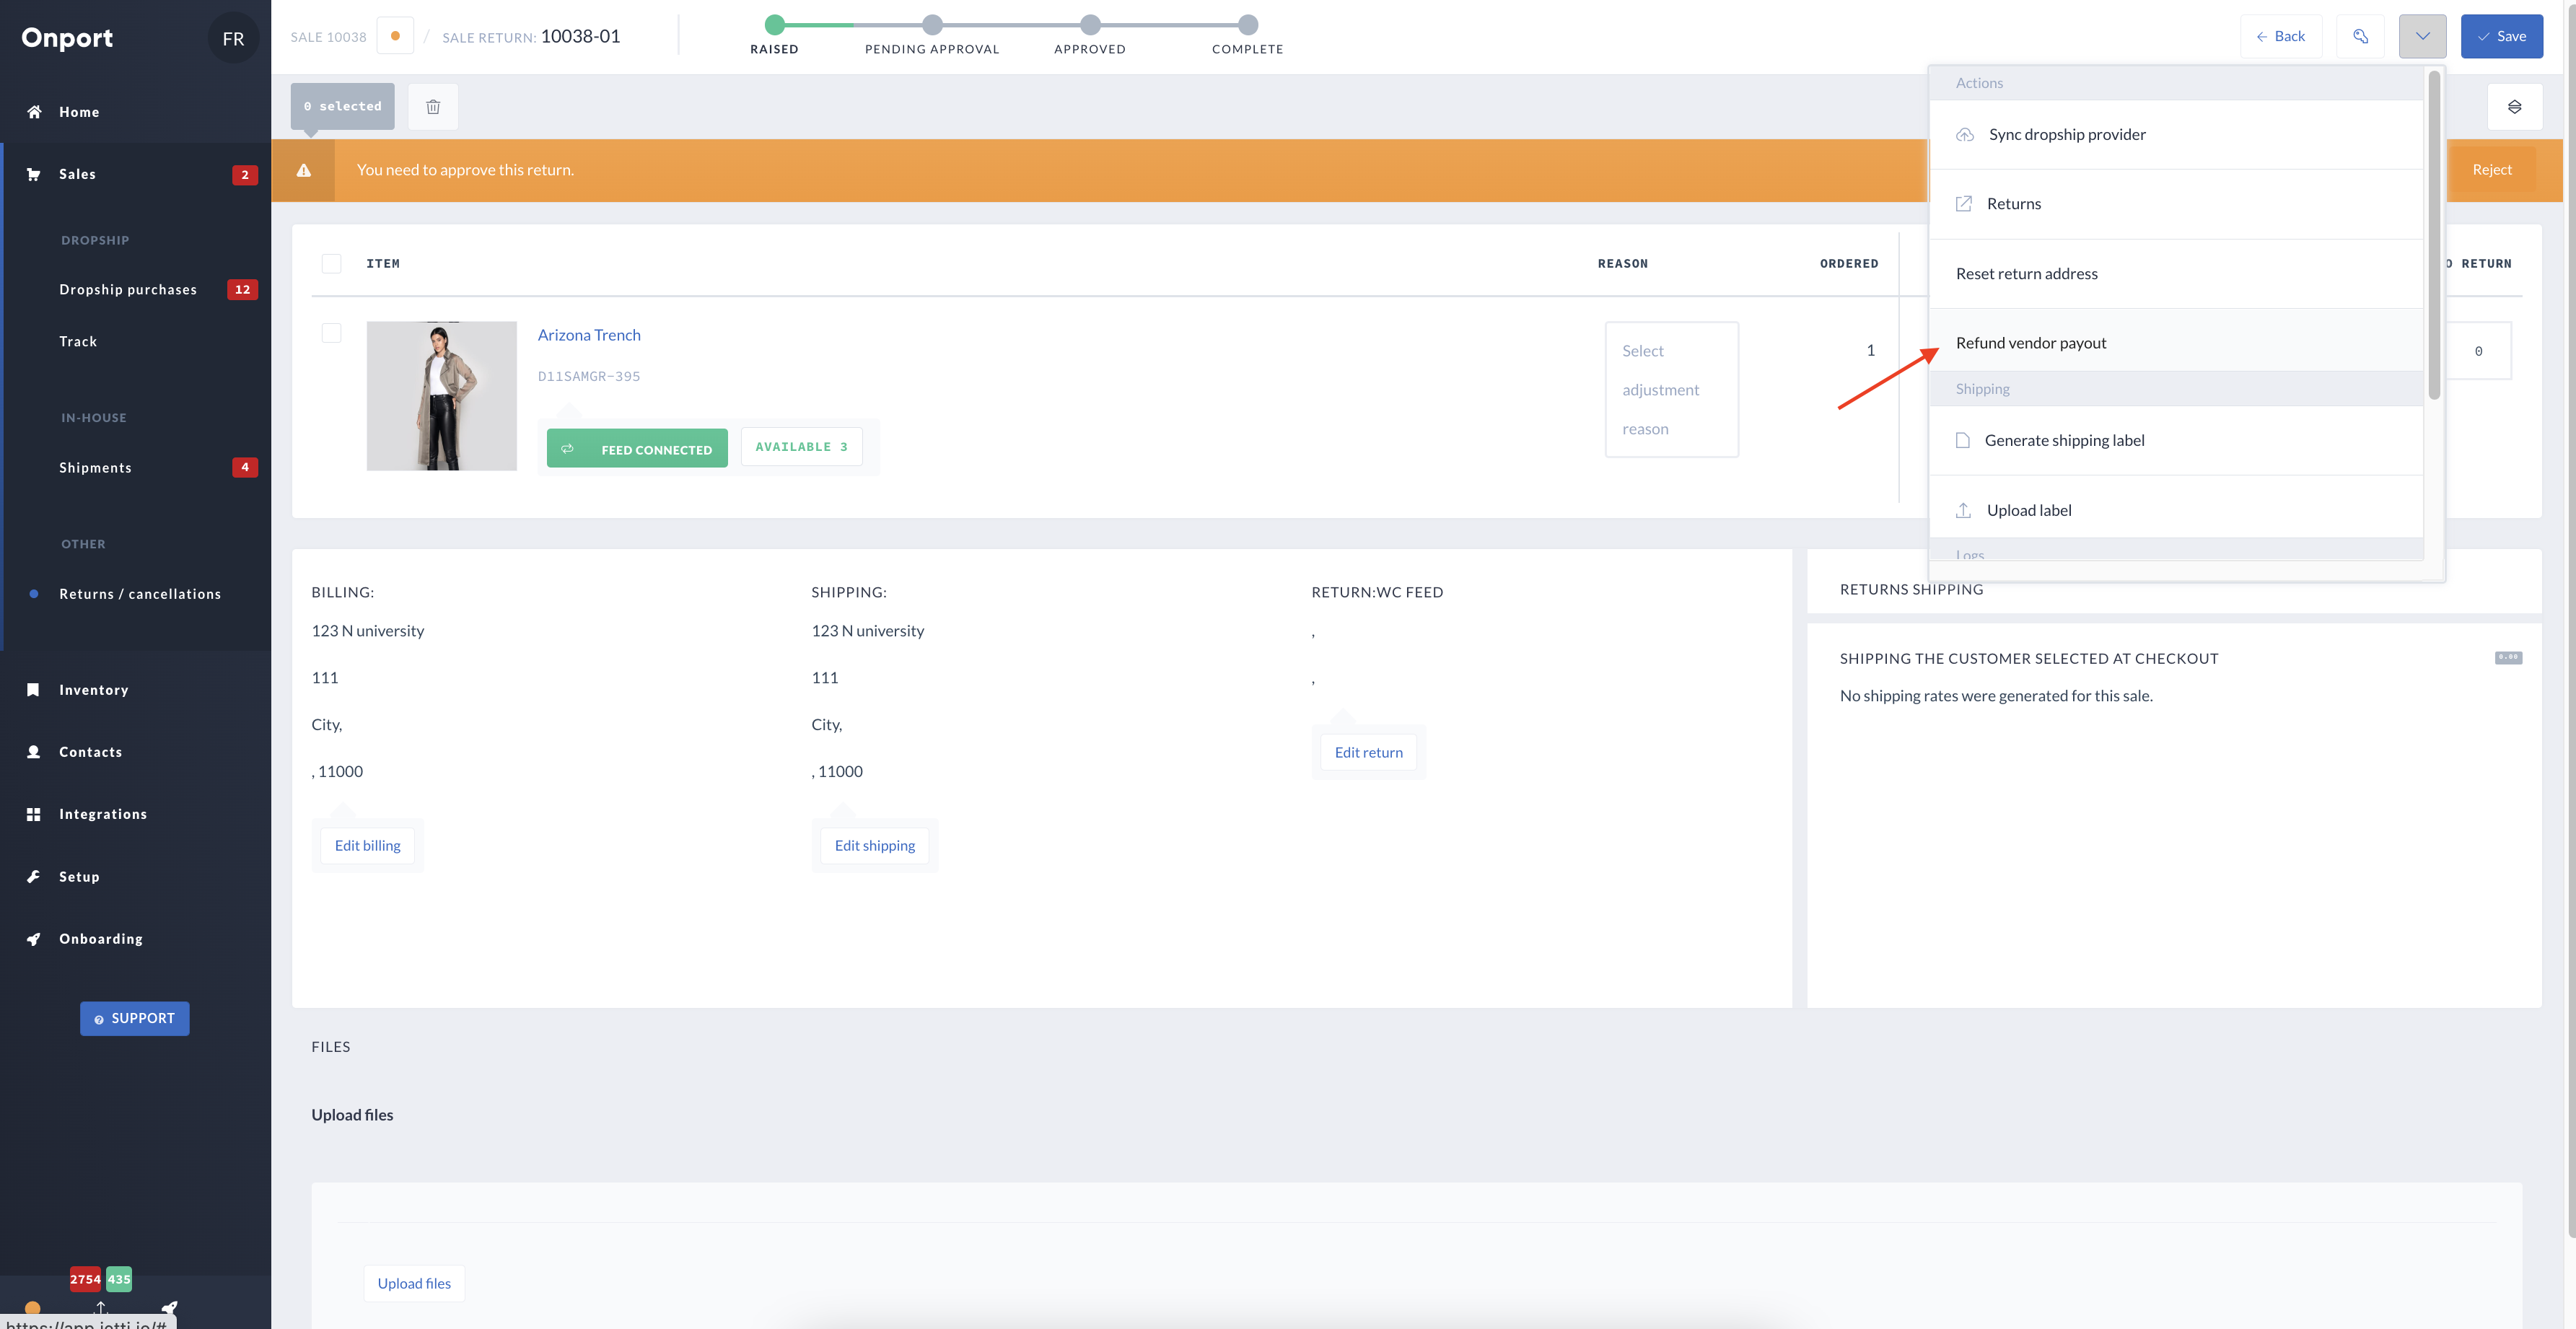The width and height of the screenshot is (2576, 1329).
Task: Click the D11SAMGR-395 SKU text
Action: click(589, 377)
